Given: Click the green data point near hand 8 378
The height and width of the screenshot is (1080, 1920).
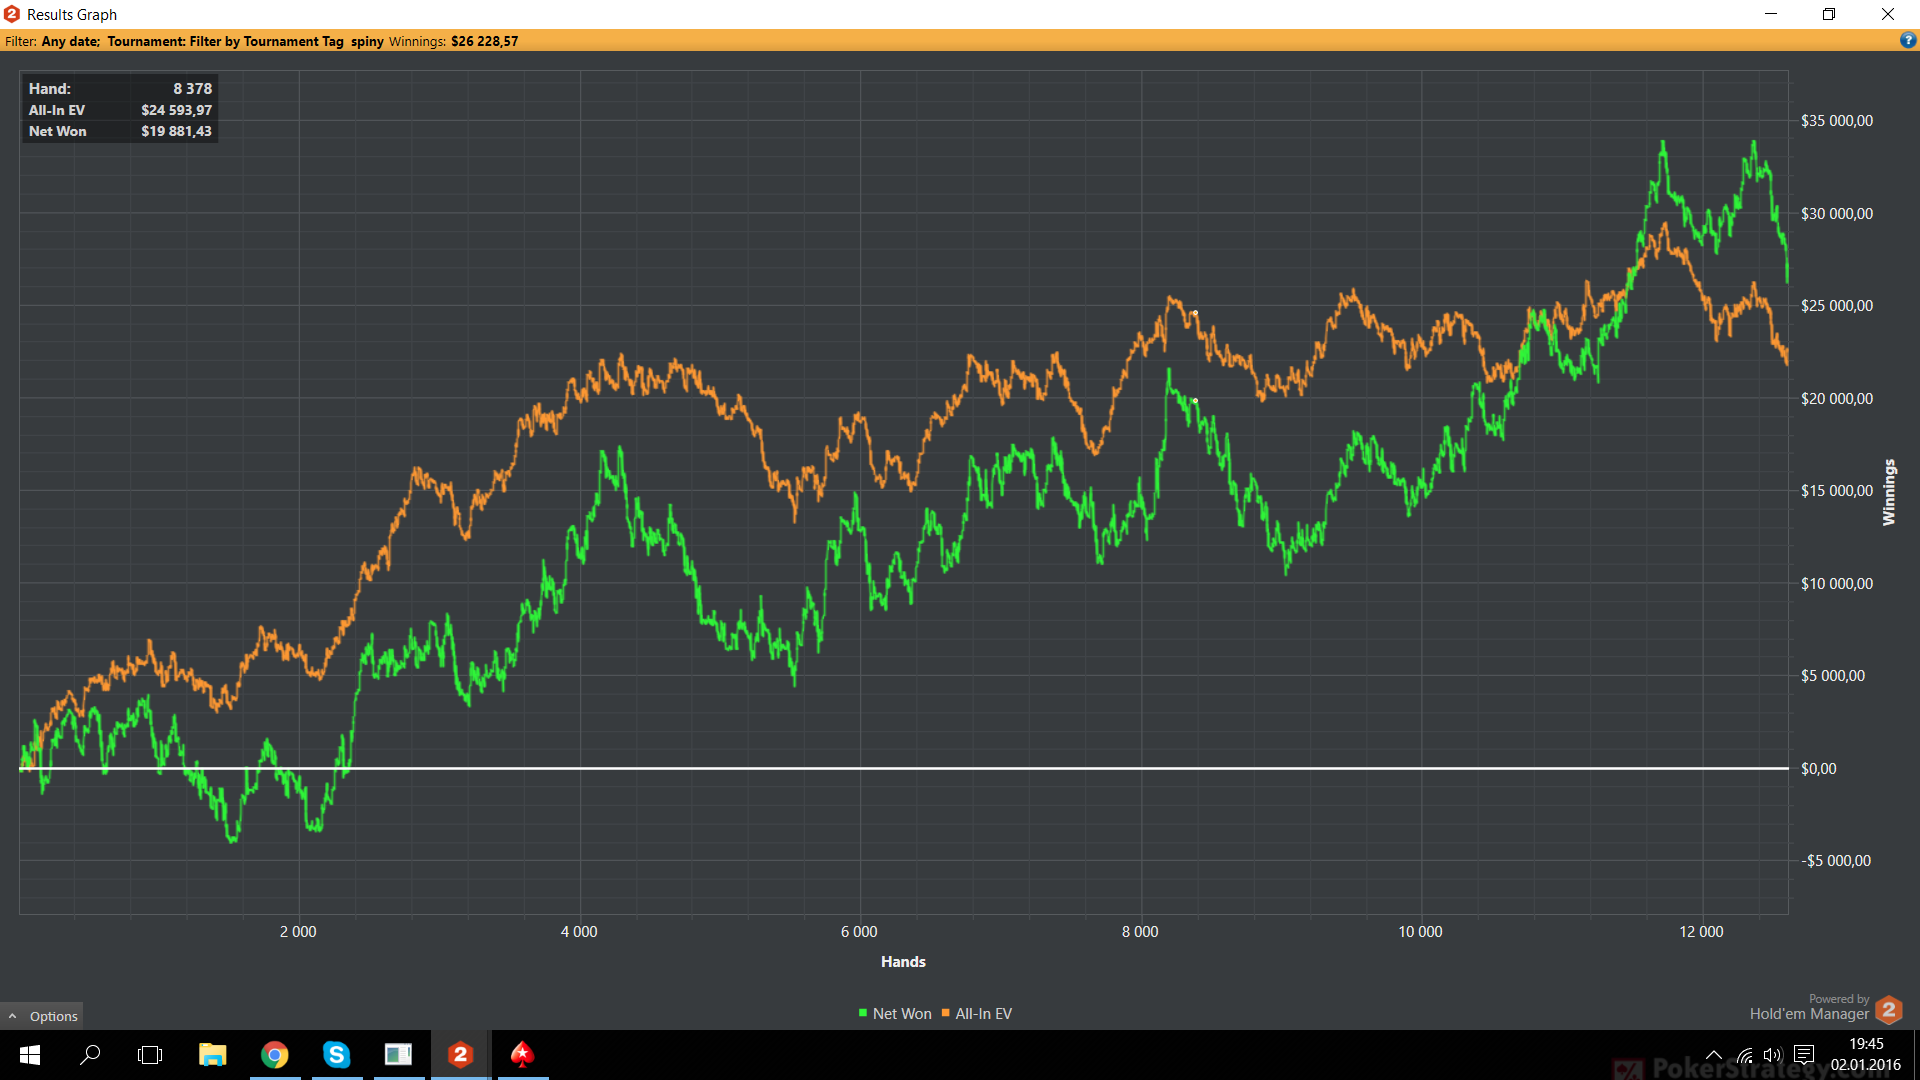Looking at the screenshot, I should point(1195,401).
